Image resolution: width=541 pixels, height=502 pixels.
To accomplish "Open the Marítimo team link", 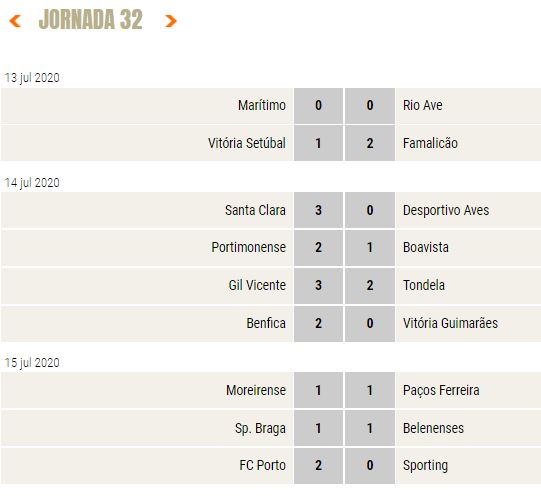I will coord(262,105).
